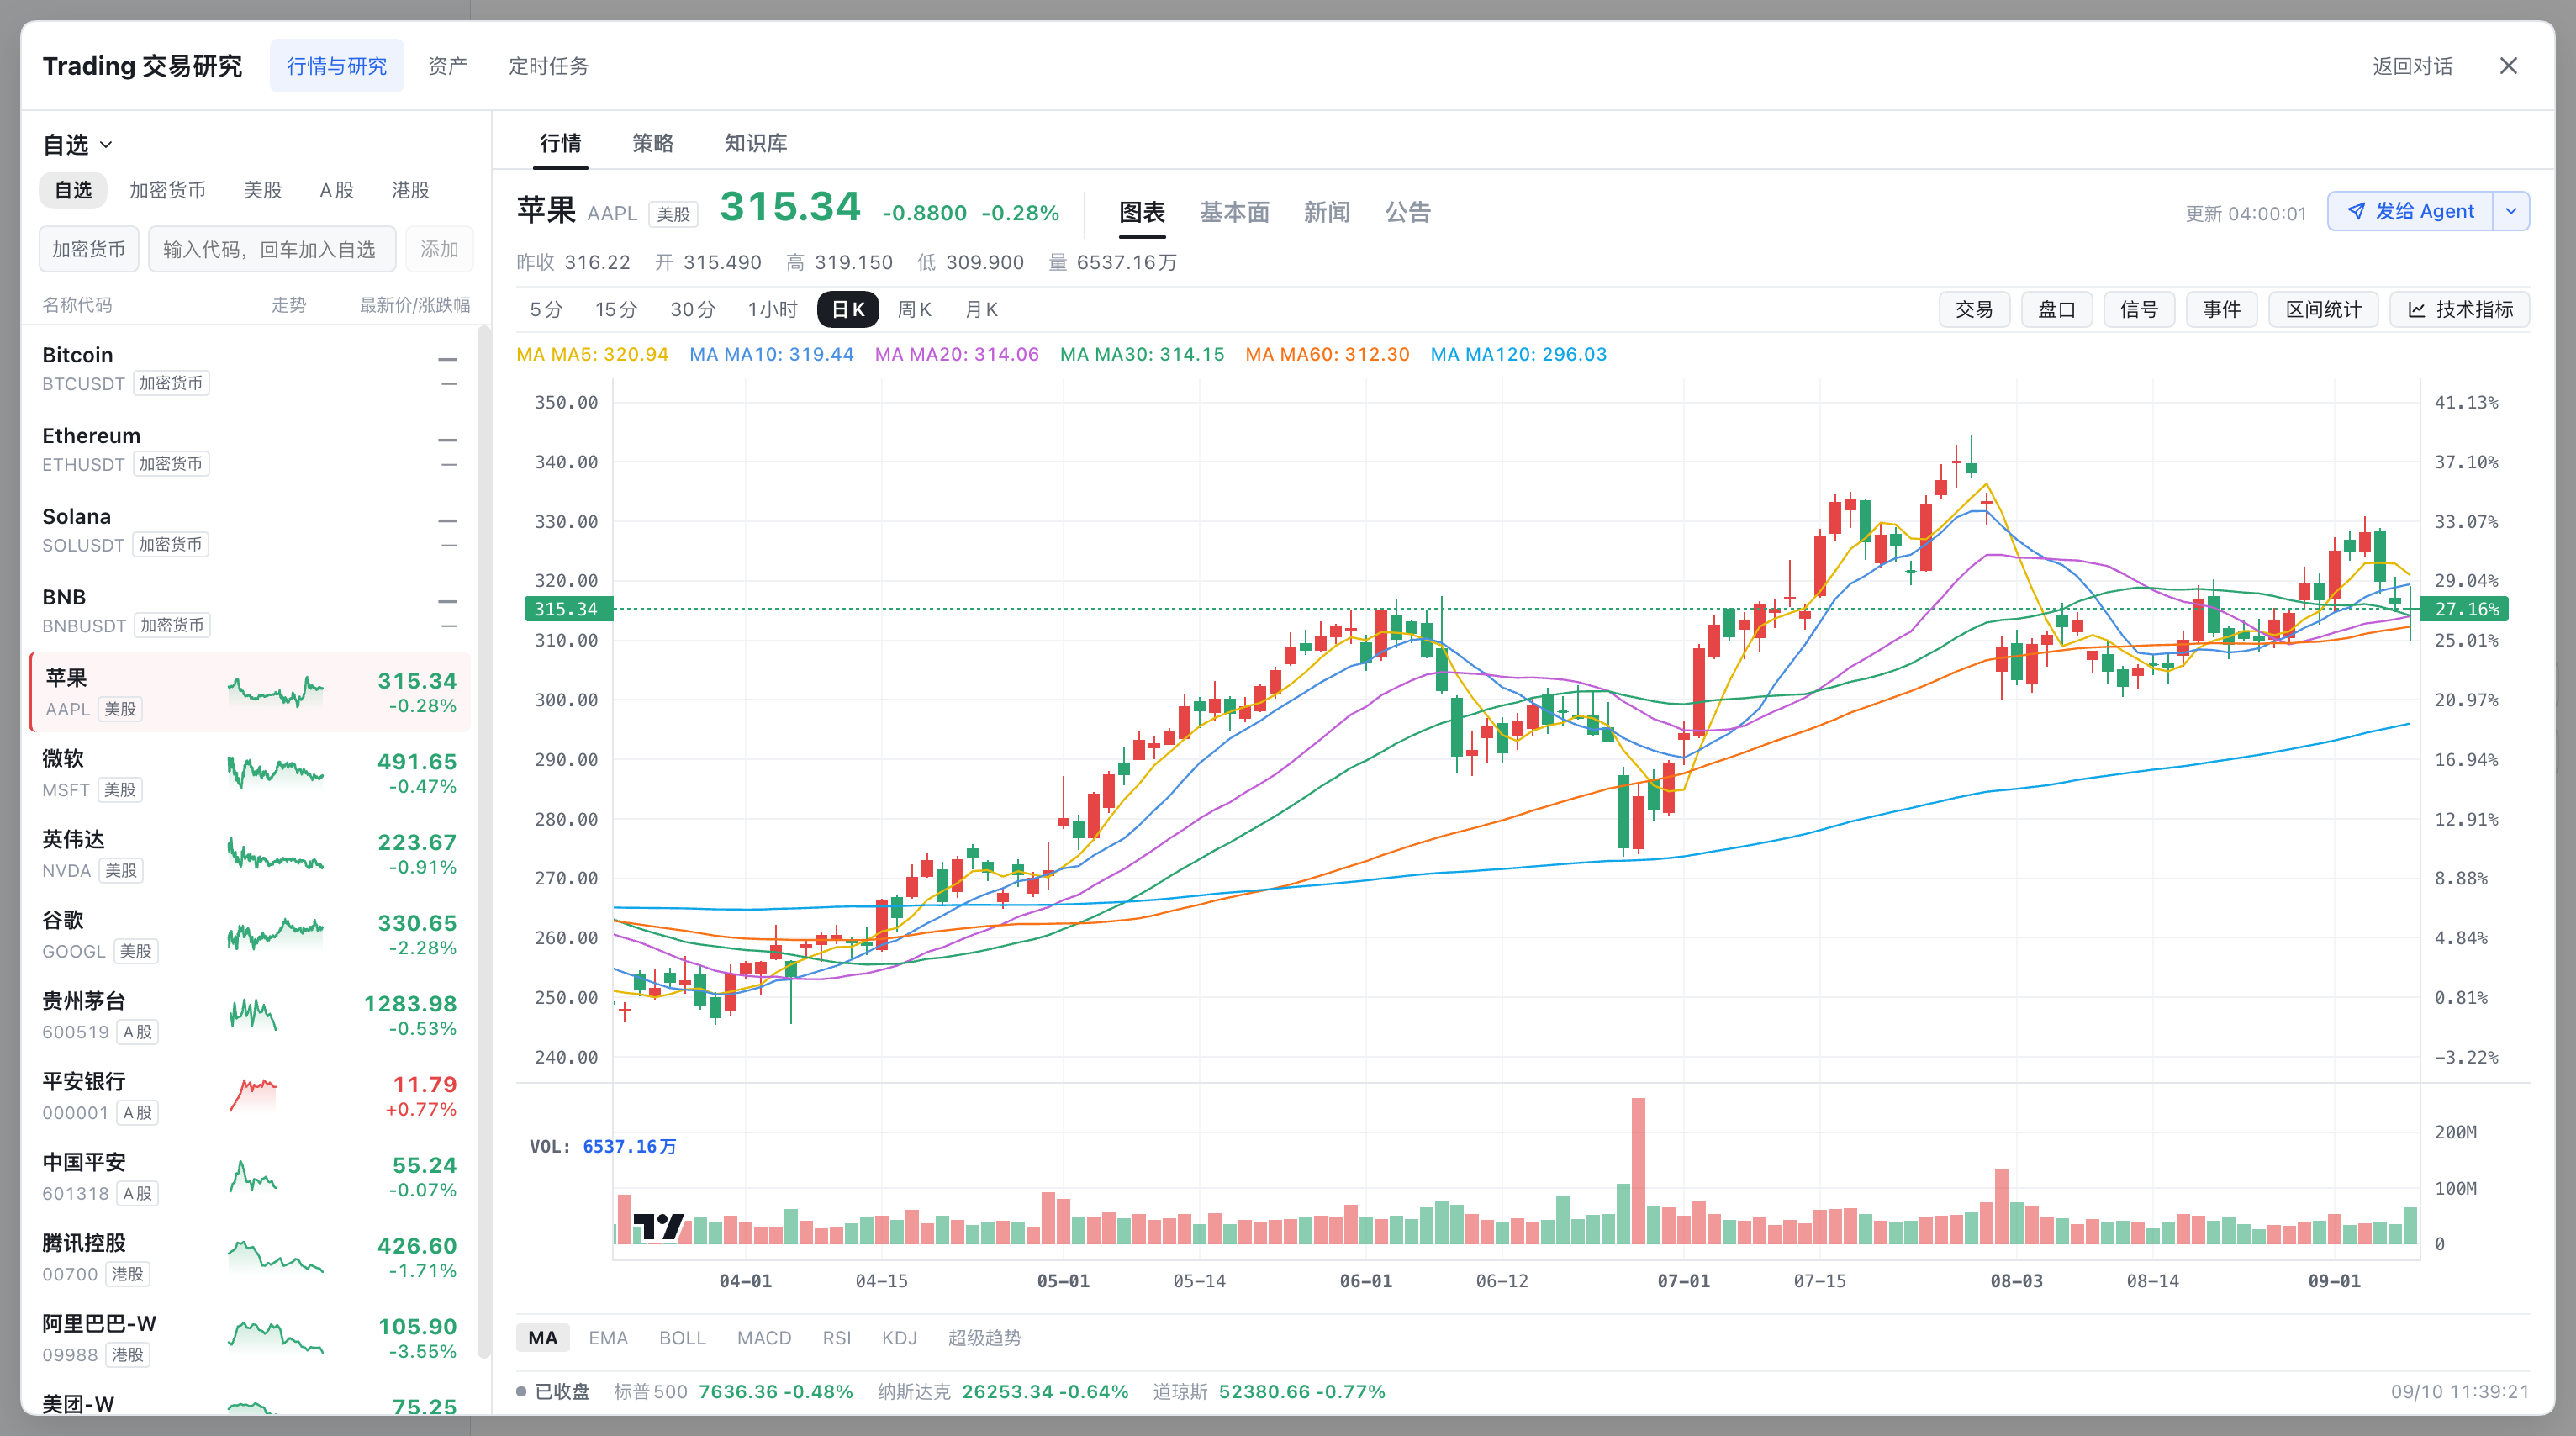Enable the MACD indicator
Screen dimensions: 2576x1436
tap(764, 1338)
